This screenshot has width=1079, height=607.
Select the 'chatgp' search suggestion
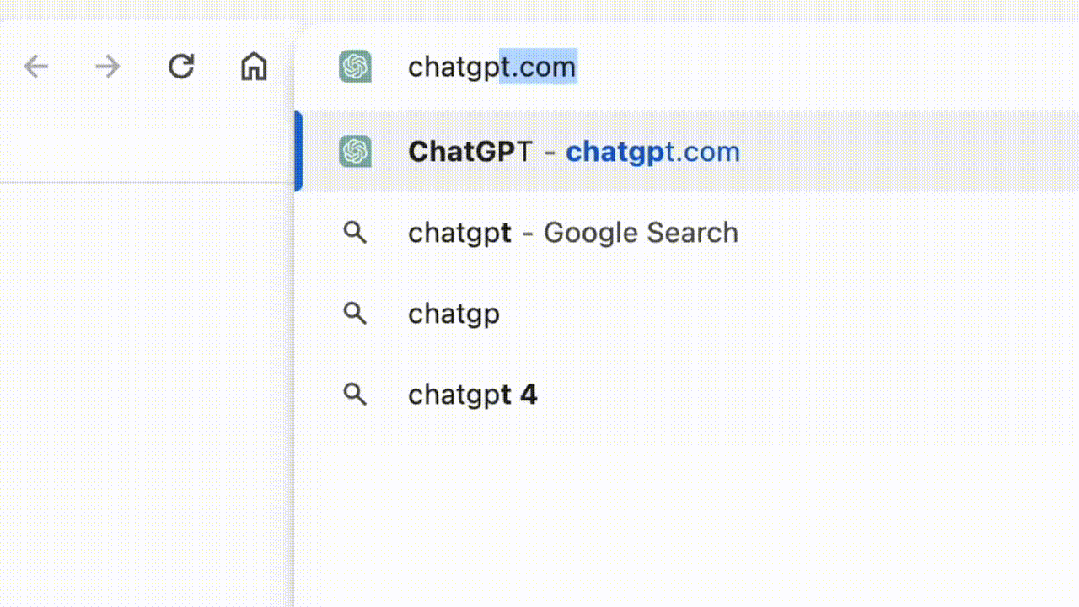[x=454, y=313]
